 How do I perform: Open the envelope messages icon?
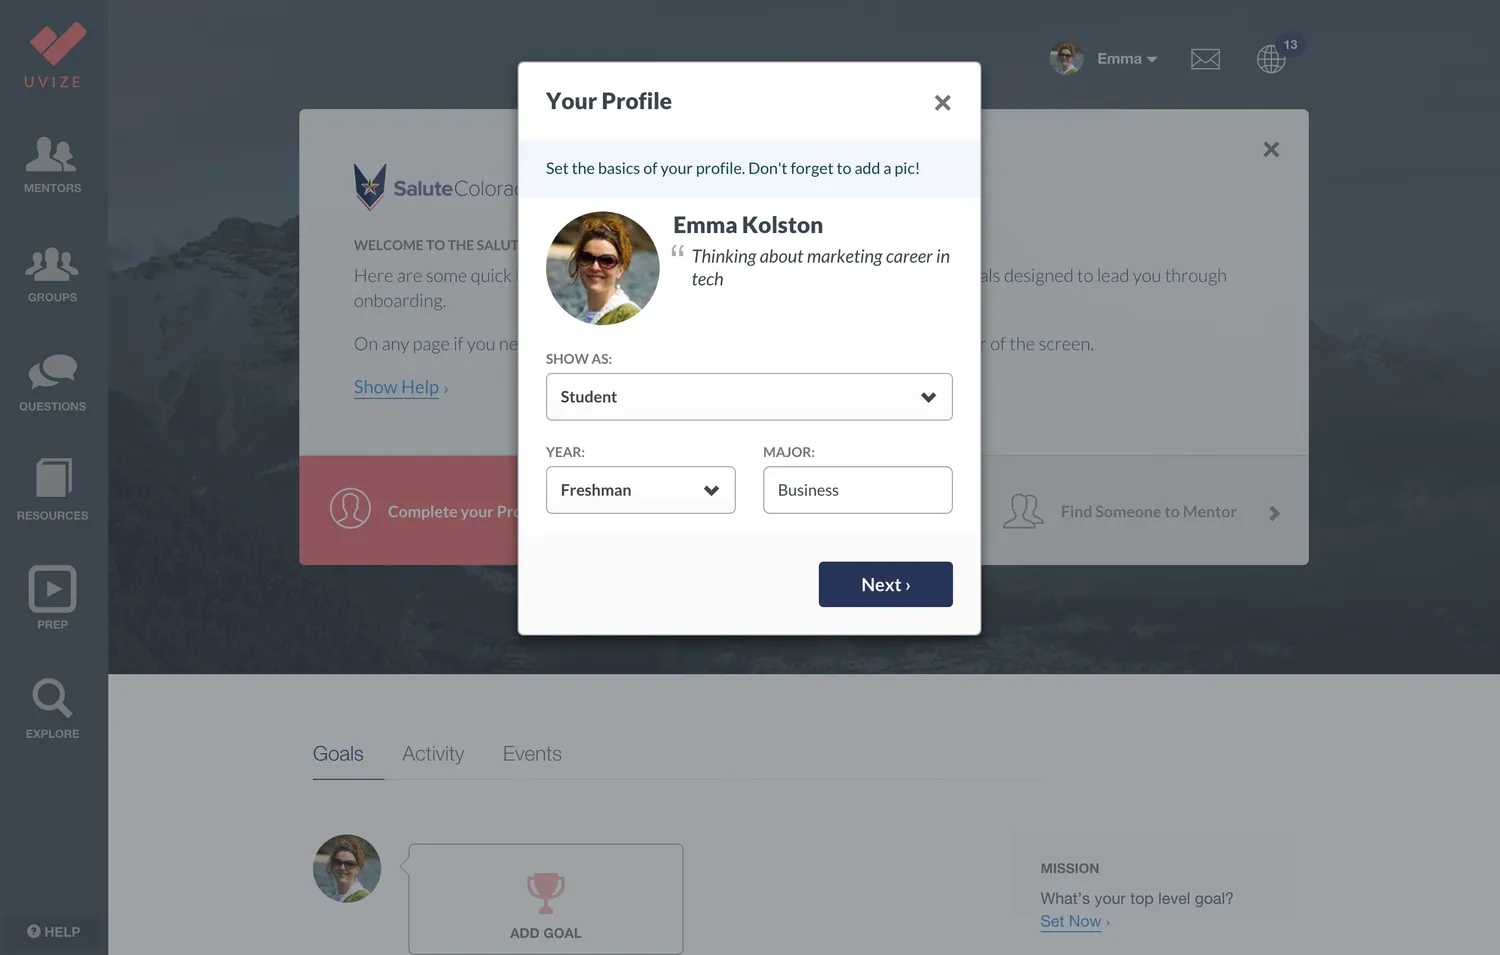[1205, 59]
